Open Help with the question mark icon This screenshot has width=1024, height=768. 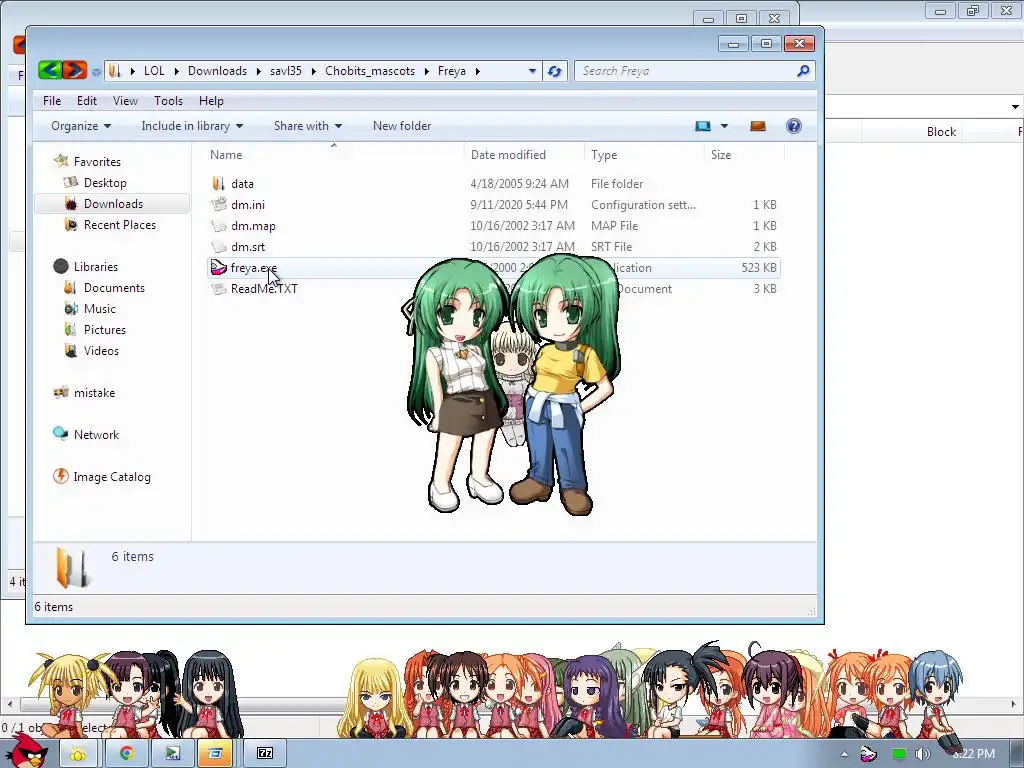(x=793, y=126)
